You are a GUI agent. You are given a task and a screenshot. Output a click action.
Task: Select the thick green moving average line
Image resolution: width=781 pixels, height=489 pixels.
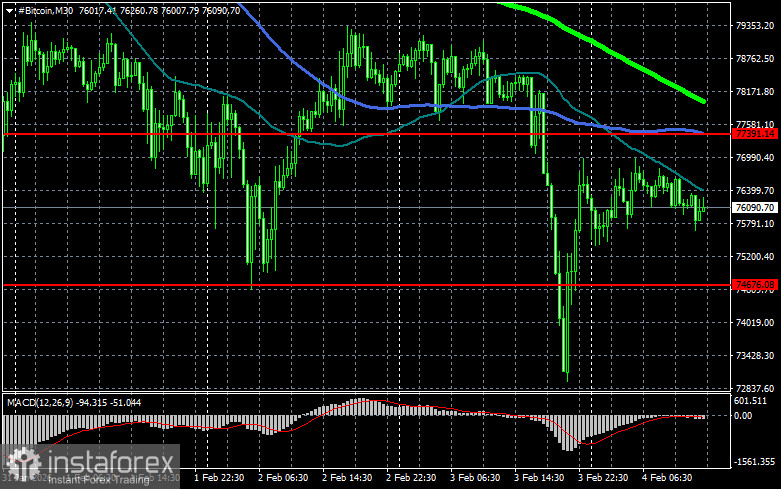[620, 58]
